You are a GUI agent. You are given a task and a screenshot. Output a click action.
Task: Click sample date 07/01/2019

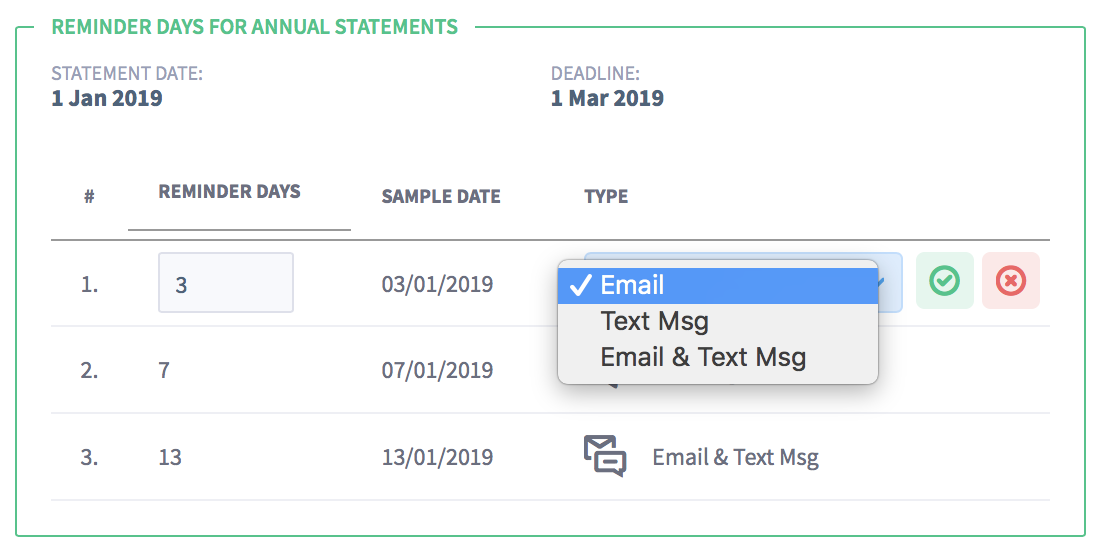(437, 370)
